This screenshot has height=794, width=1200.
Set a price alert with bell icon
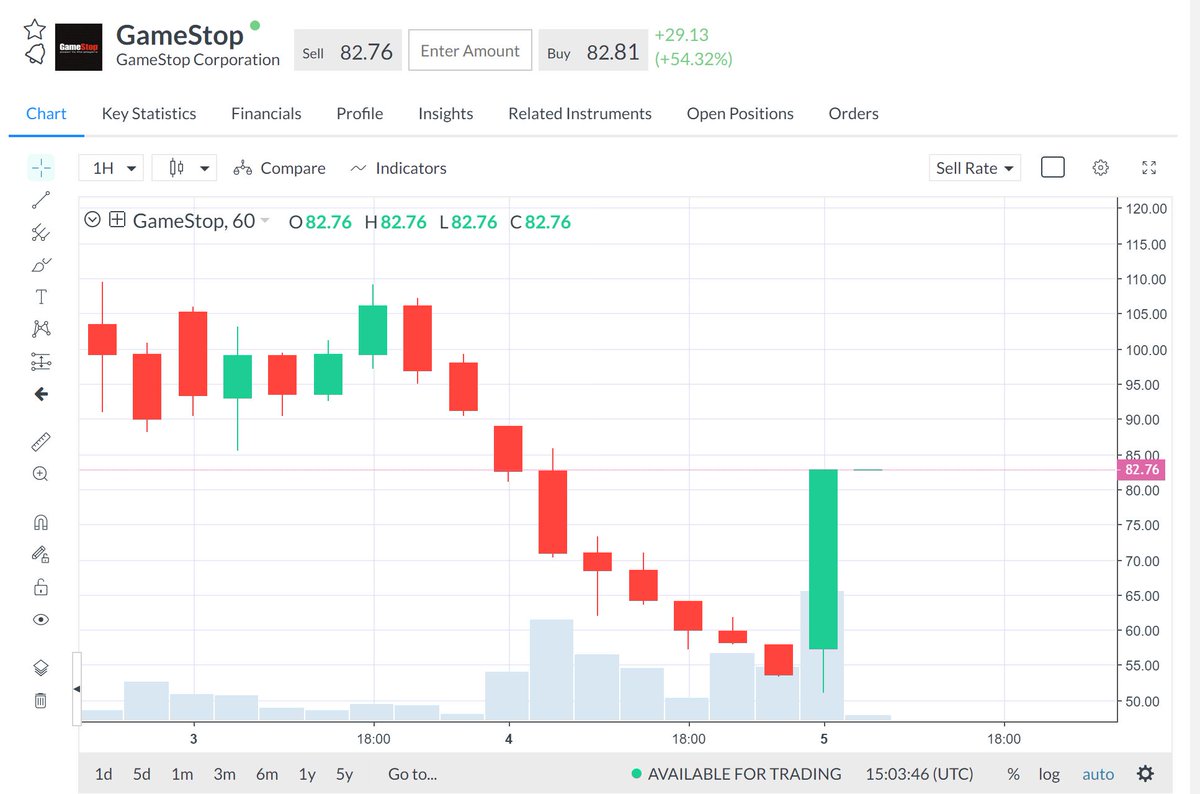(x=35, y=53)
